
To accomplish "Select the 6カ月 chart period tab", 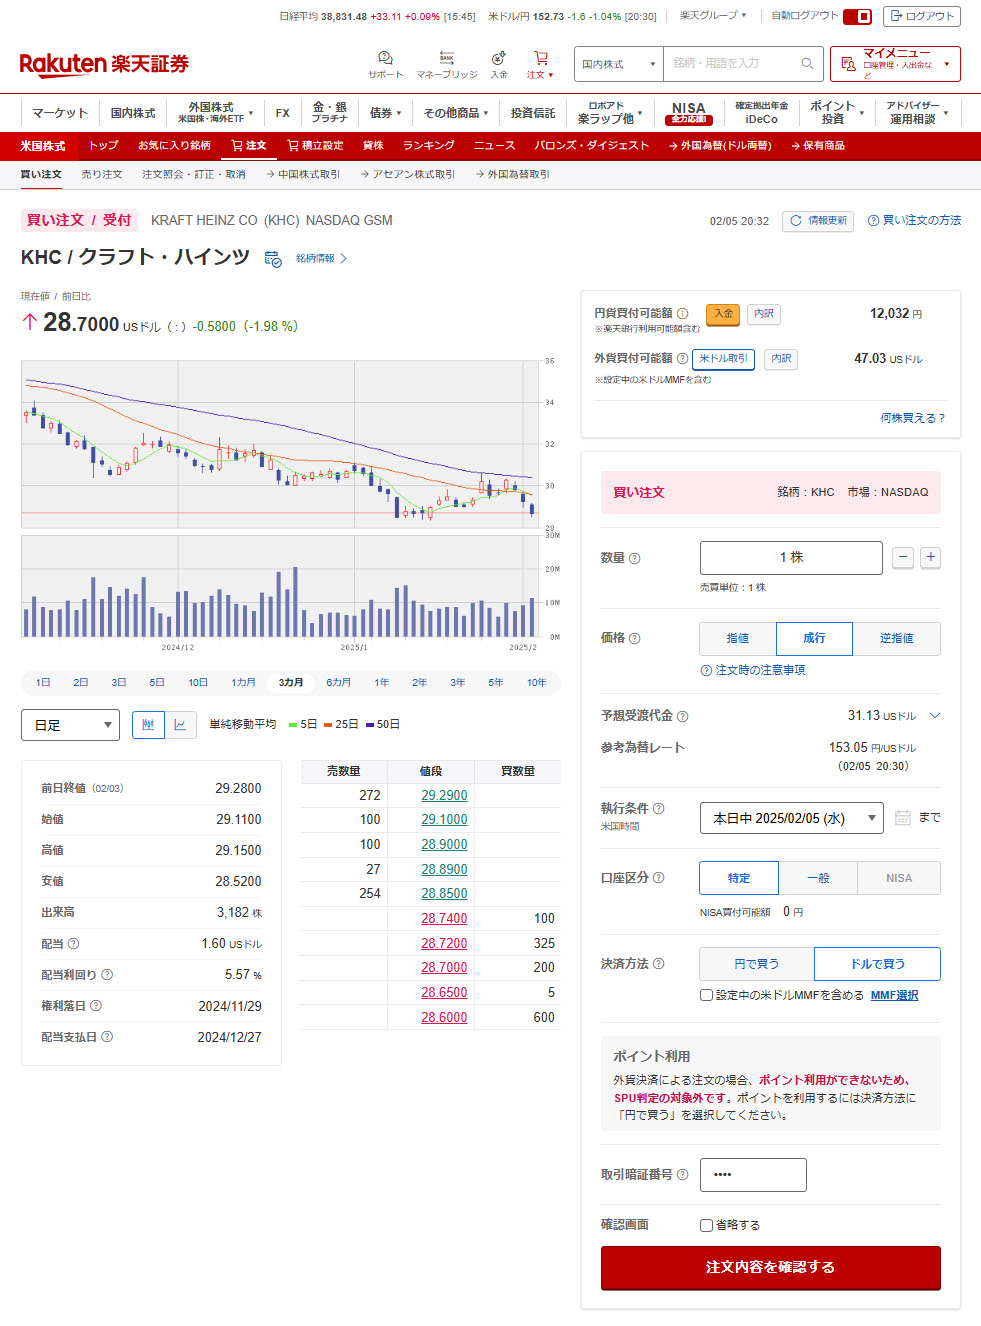I will point(338,682).
